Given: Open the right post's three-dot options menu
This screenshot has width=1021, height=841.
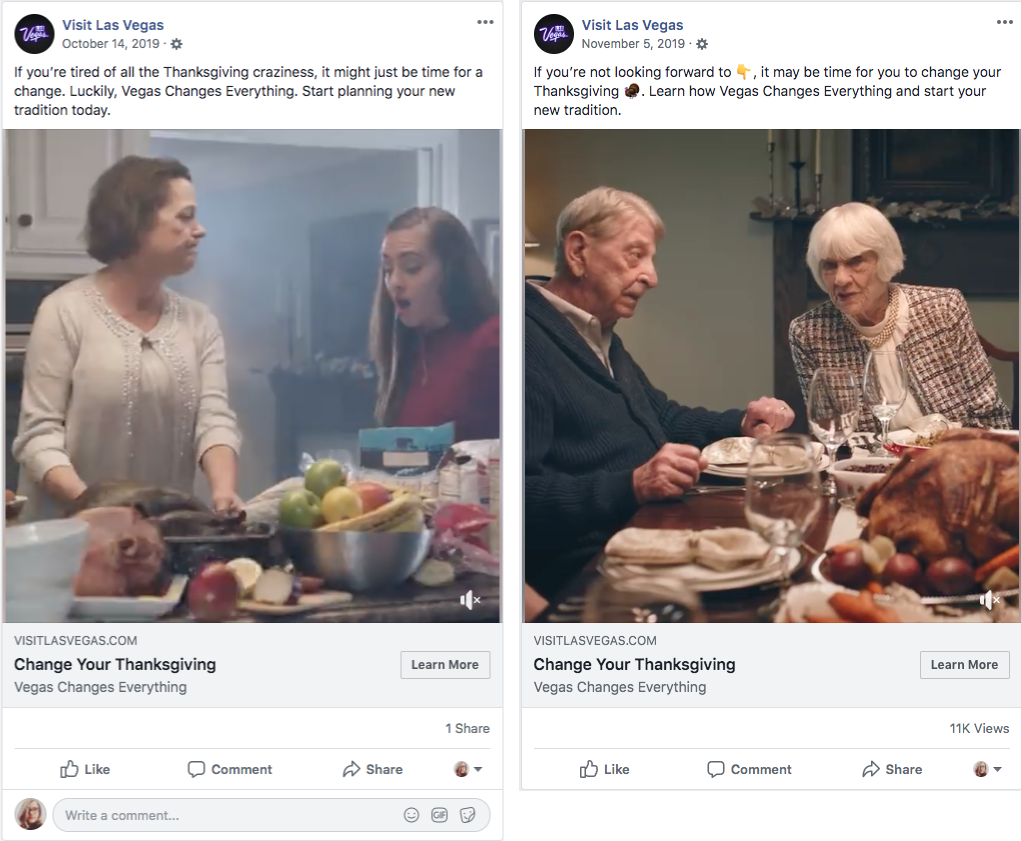Looking at the screenshot, I should [x=1004, y=22].
